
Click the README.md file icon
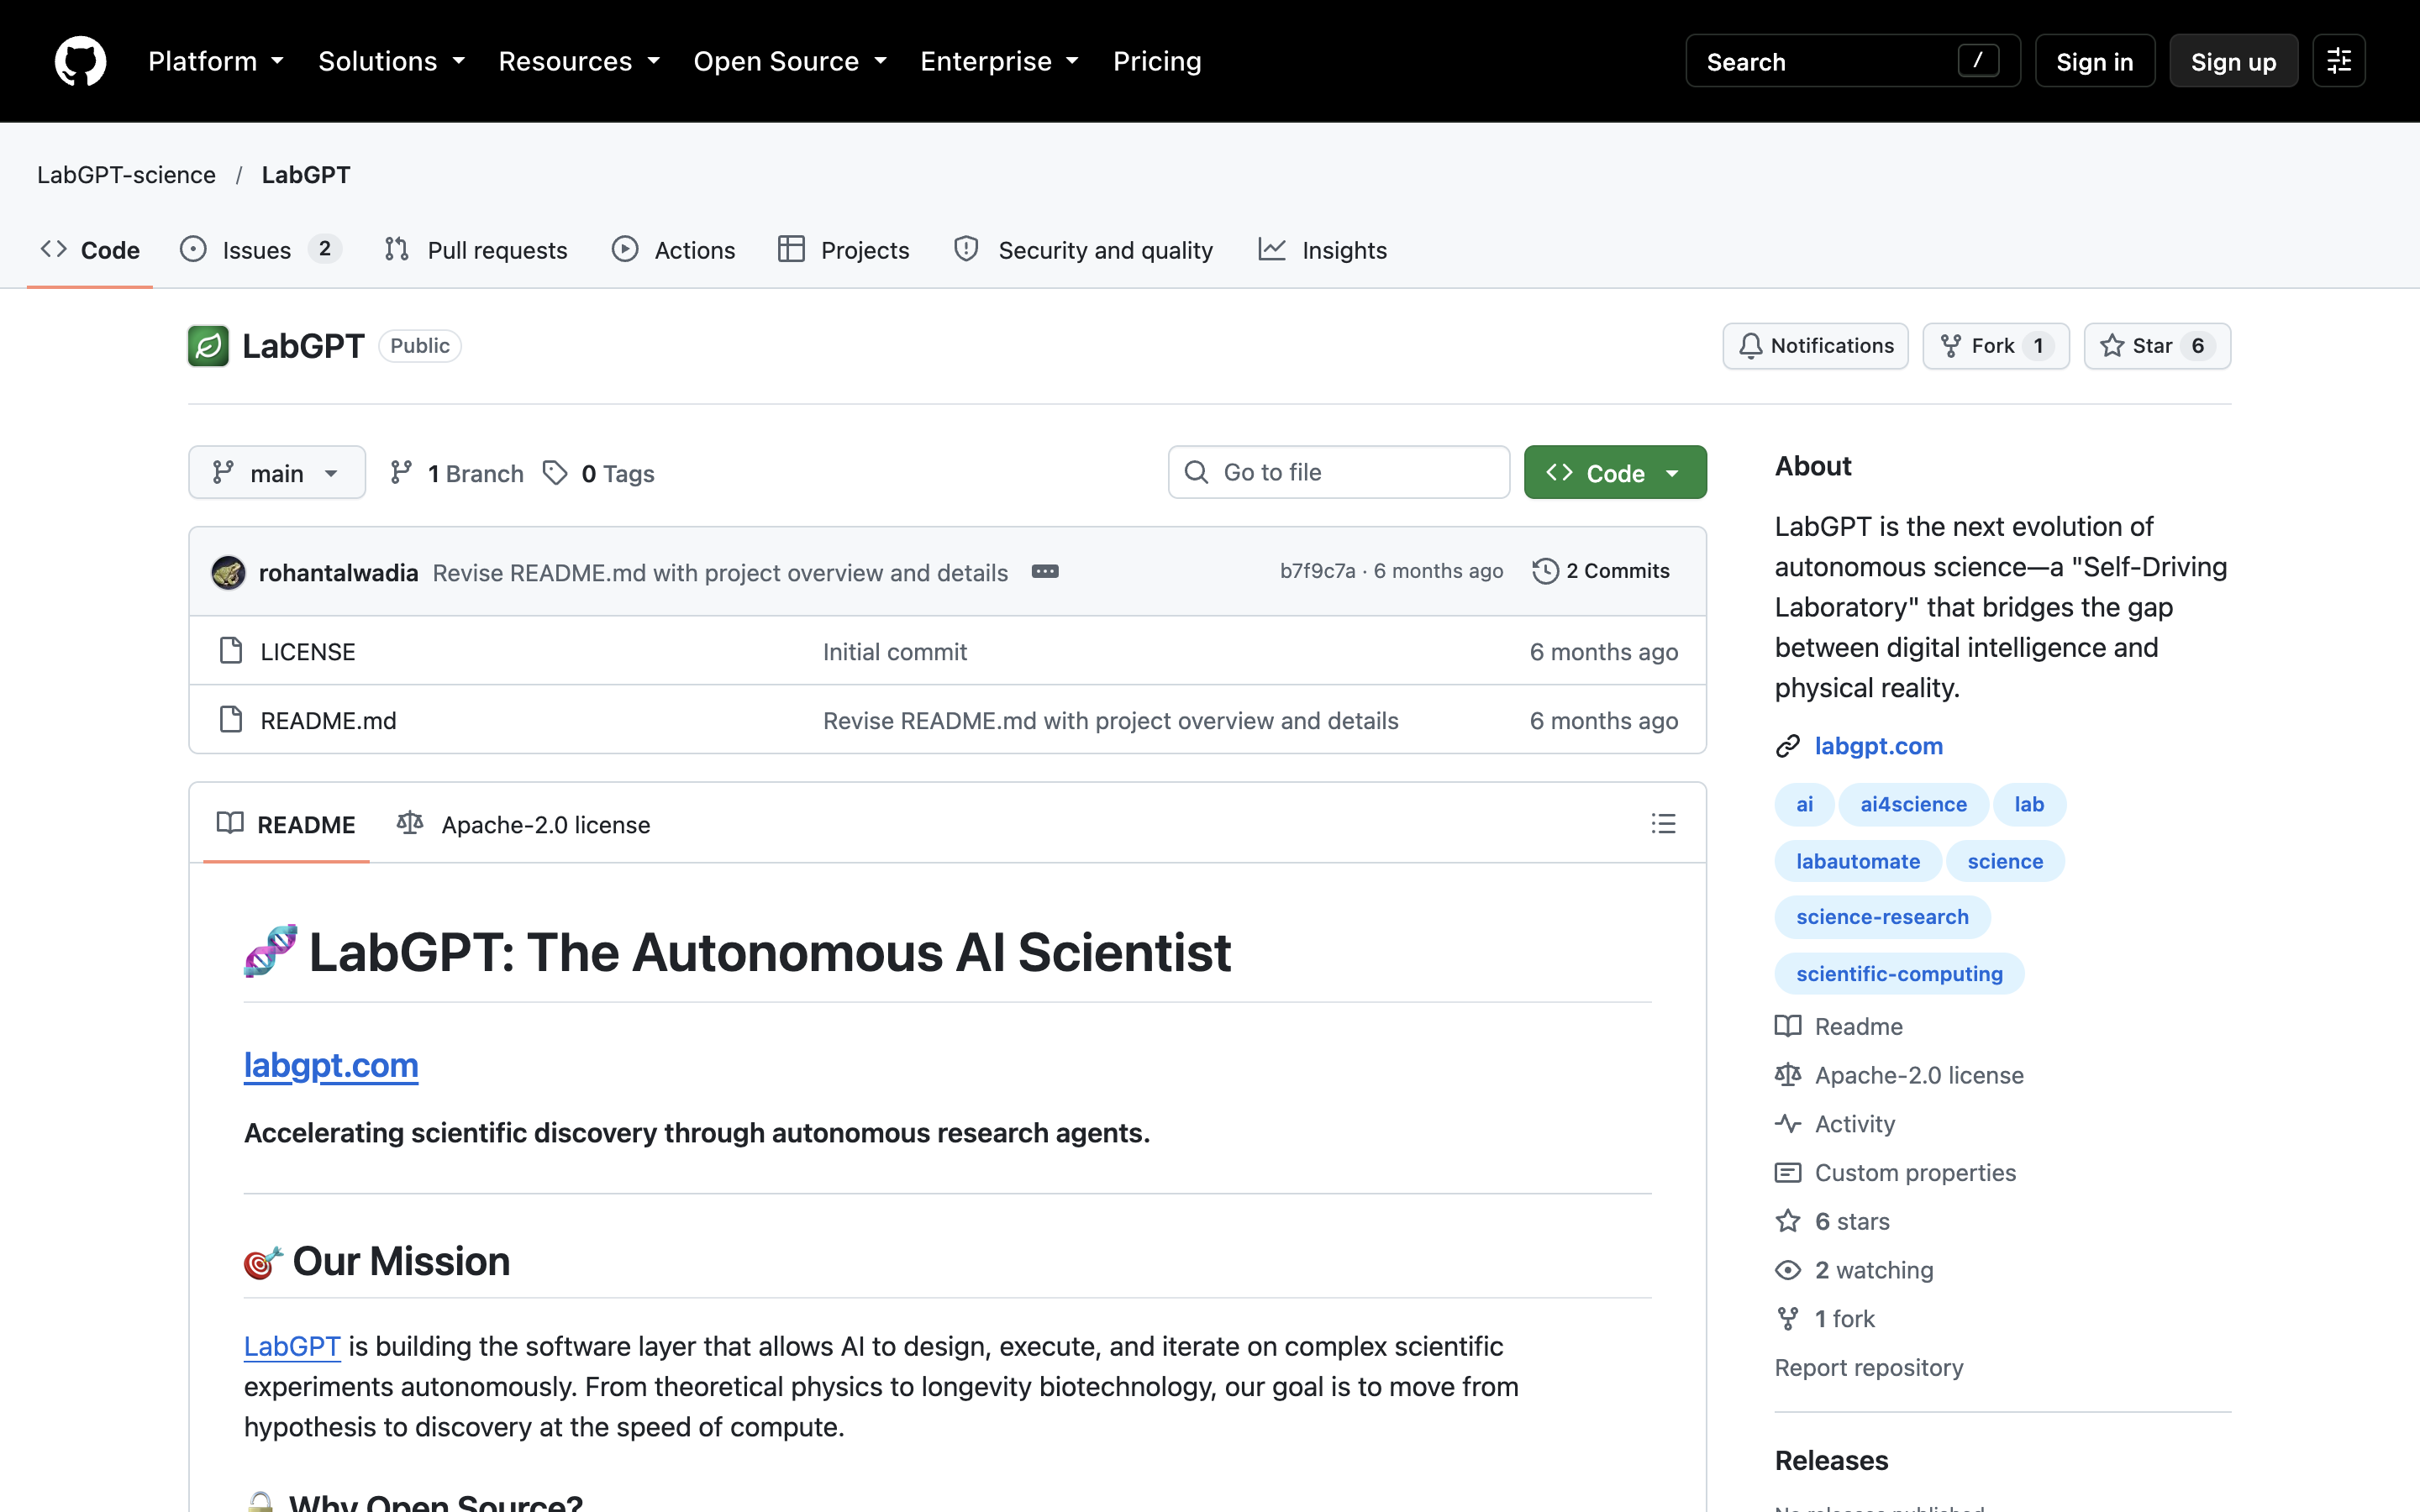231,720
